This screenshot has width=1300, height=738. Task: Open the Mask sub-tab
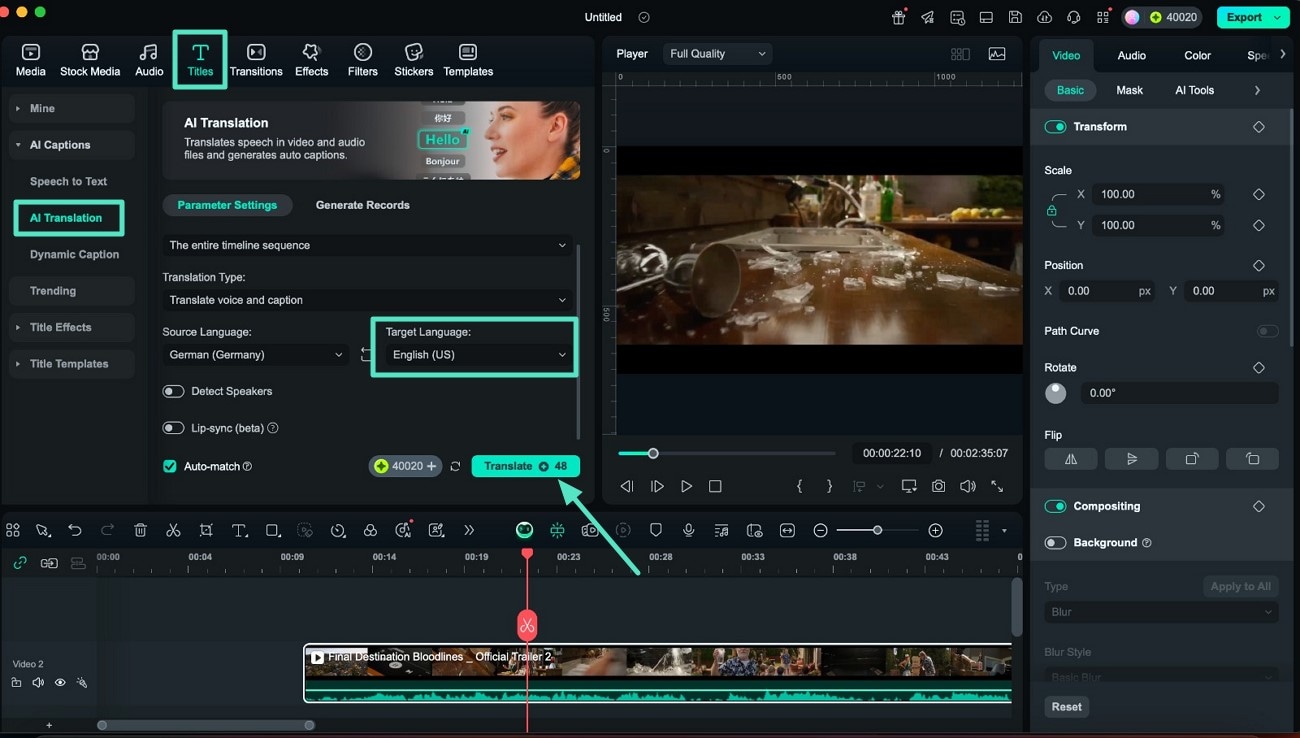point(1129,90)
